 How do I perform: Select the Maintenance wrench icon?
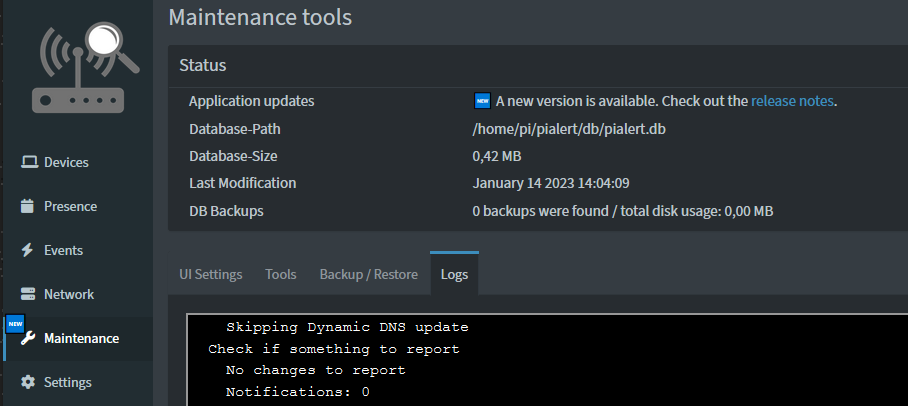click(28, 338)
